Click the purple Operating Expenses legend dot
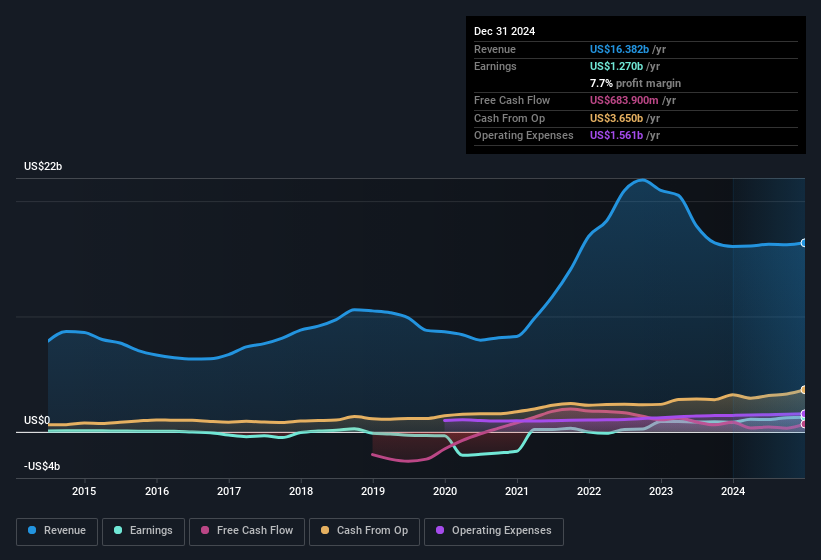 tap(440, 530)
